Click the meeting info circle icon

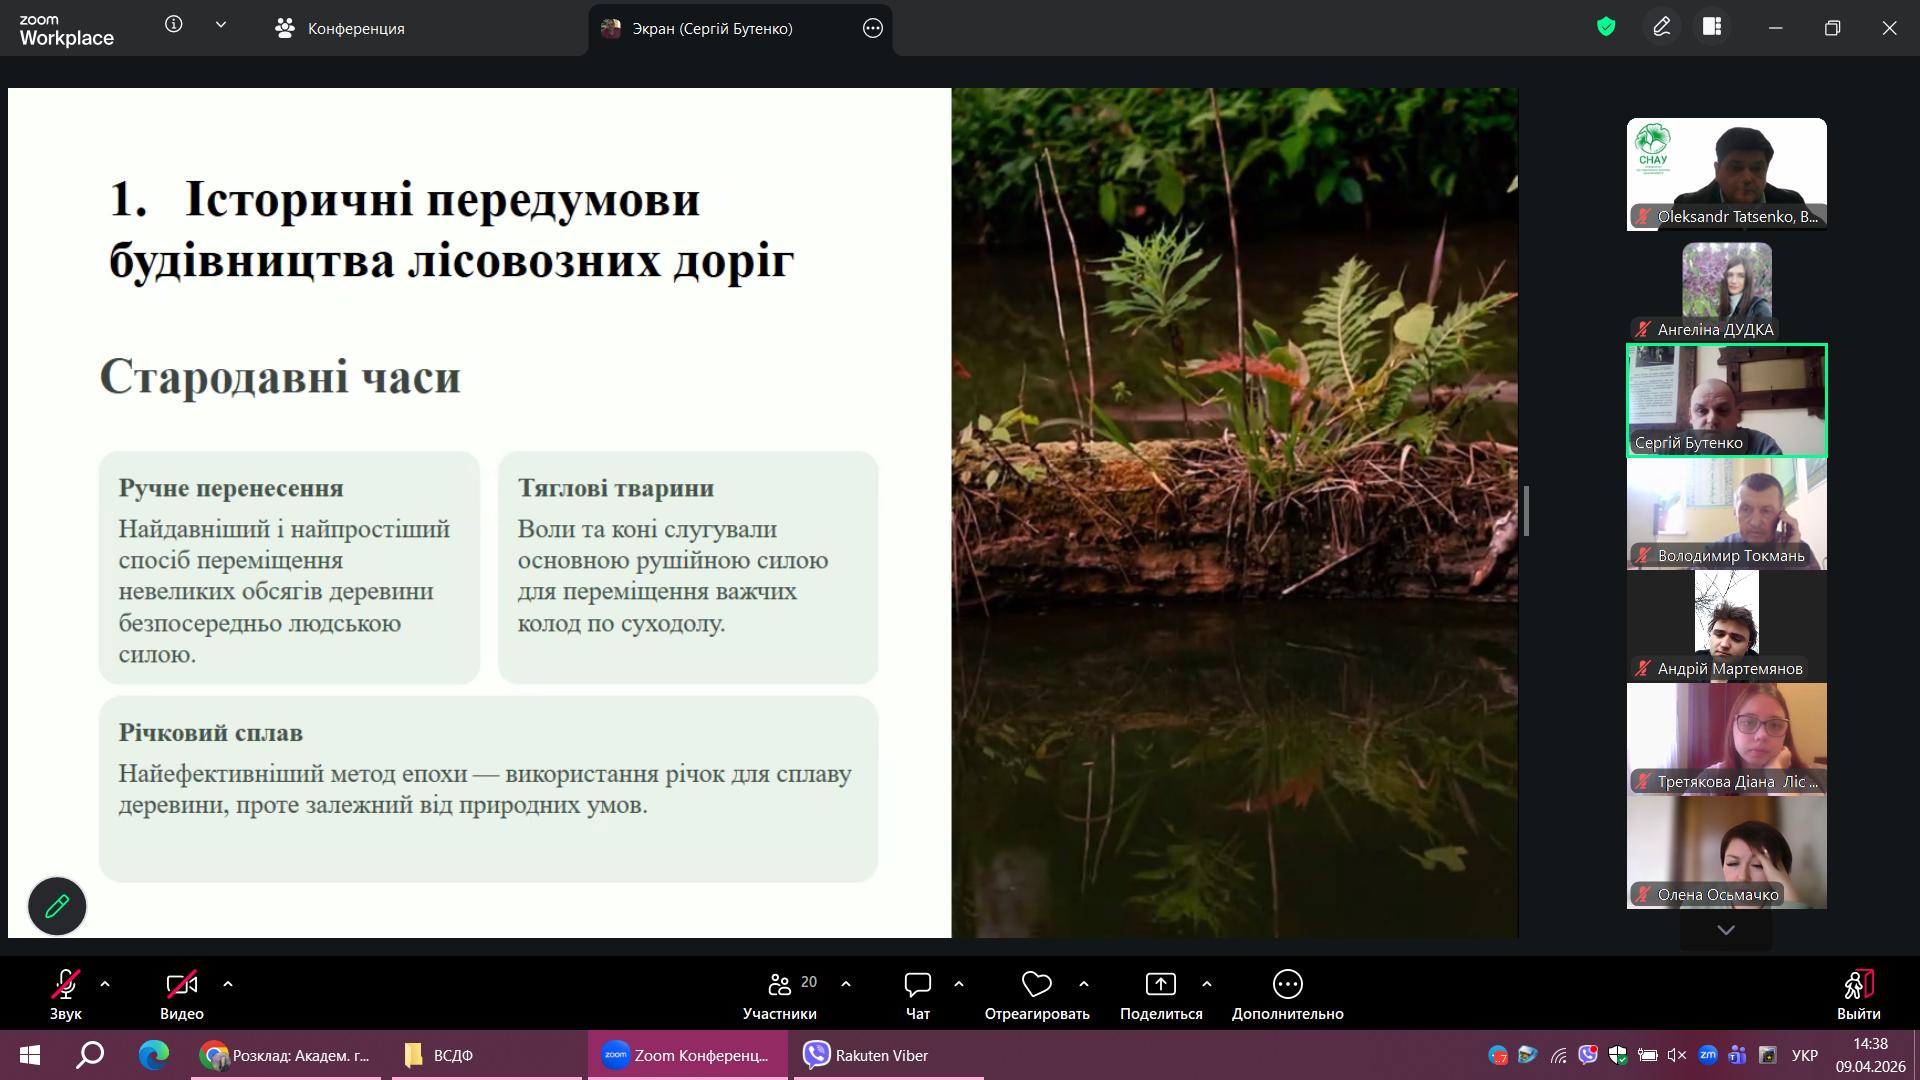coord(174,25)
